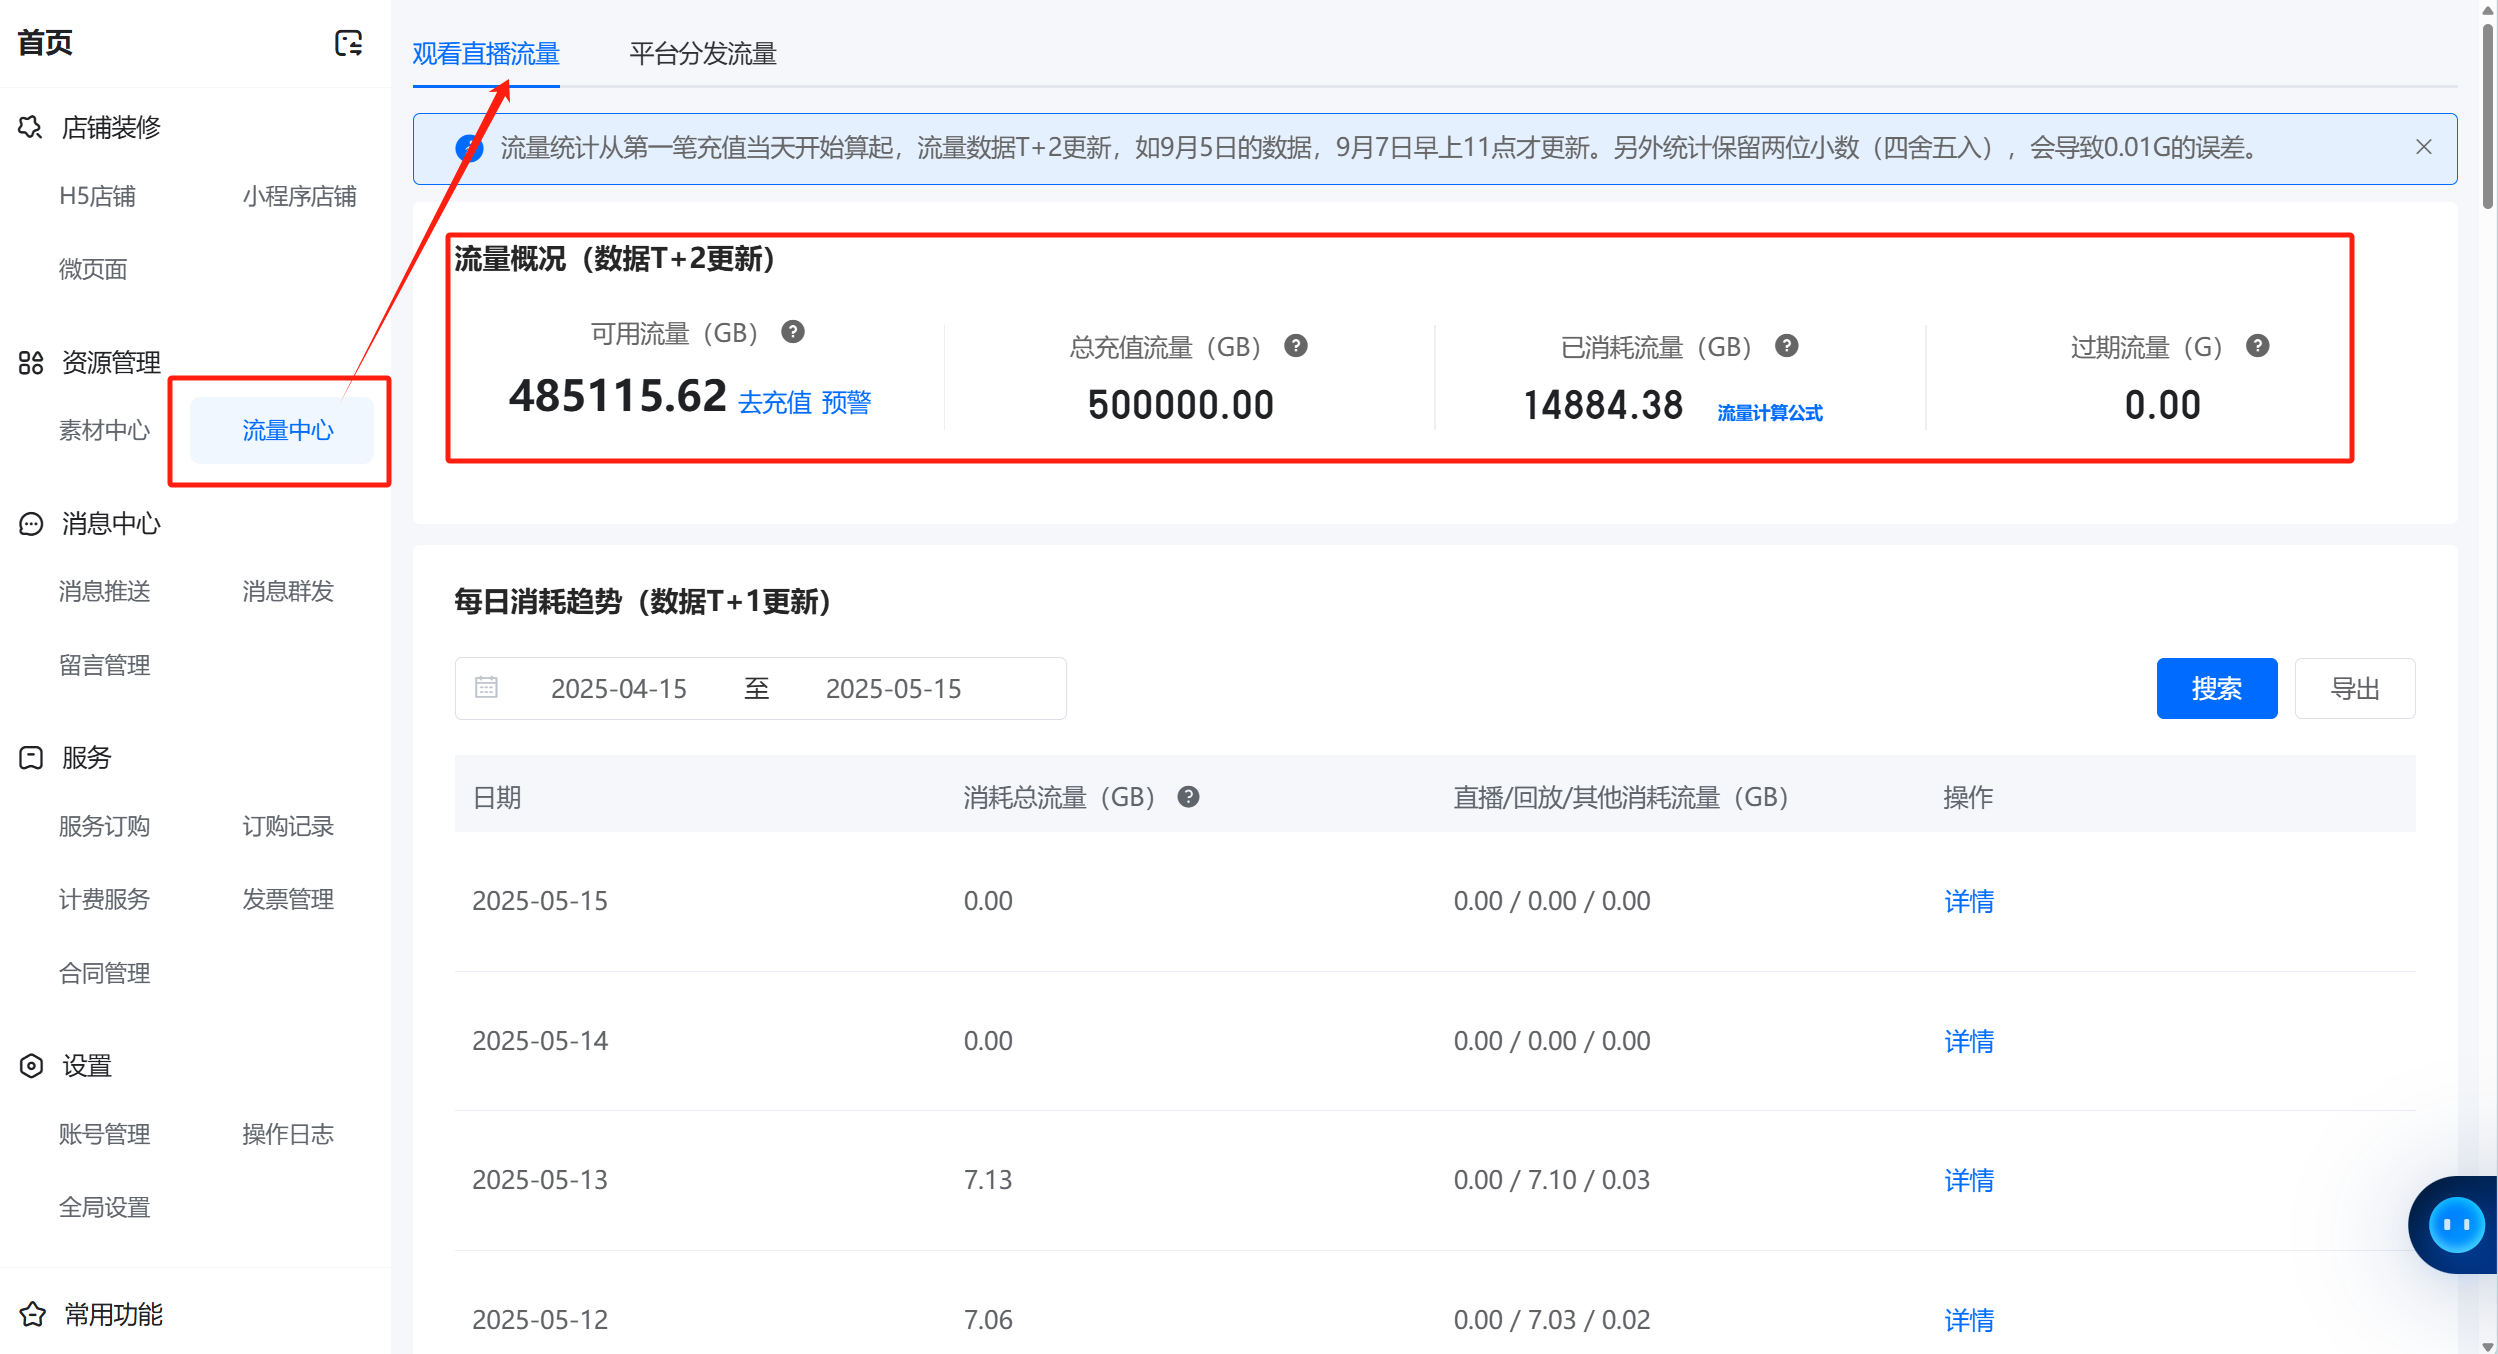Open the H5店铺 menu item
The width and height of the screenshot is (2498, 1354).
pyautogui.click(x=97, y=196)
